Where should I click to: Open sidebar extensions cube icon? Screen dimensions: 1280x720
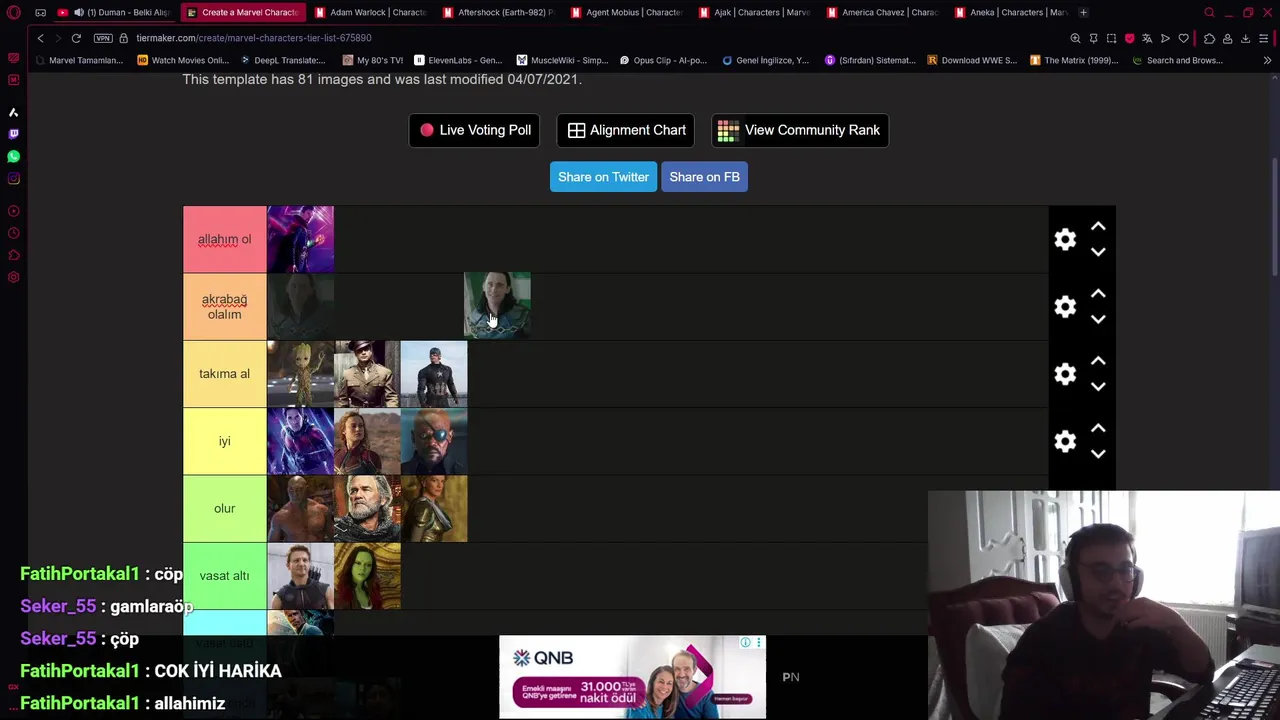click(x=13, y=255)
